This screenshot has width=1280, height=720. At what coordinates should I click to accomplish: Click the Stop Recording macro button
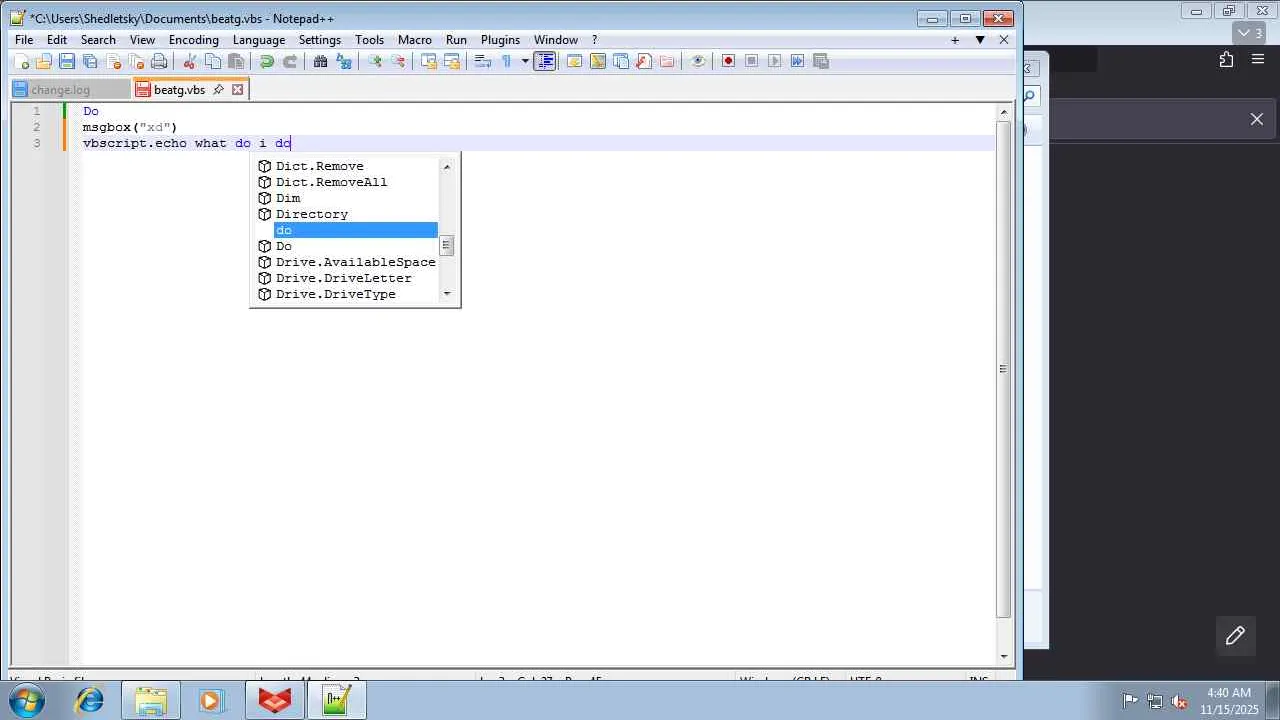(x=751, y=61)
